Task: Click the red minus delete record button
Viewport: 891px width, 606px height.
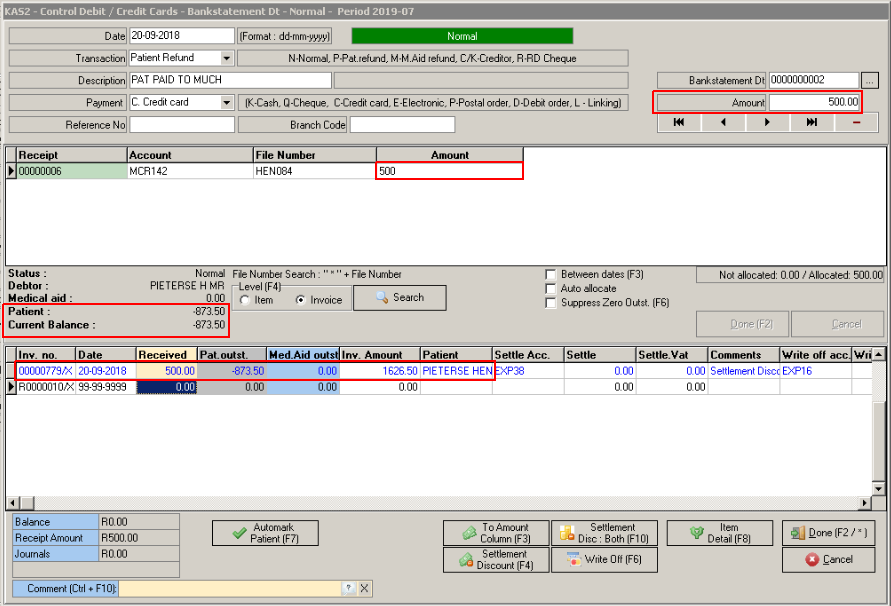Action: tap(856, 123)
